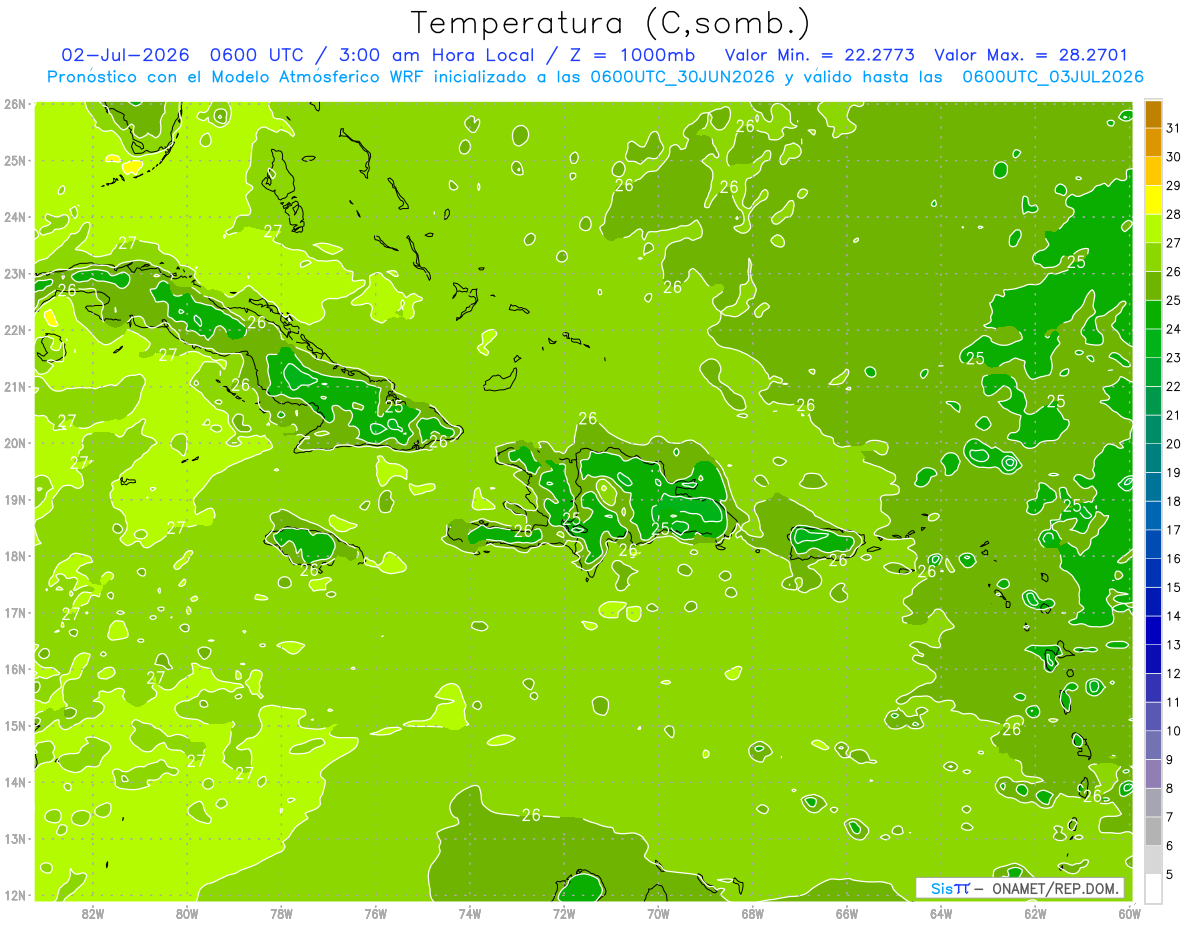Viewport: 1200px width, 927px height.
Task: Select the valid-until time 0600UTC_03JUL2026
Action: 1053,77
